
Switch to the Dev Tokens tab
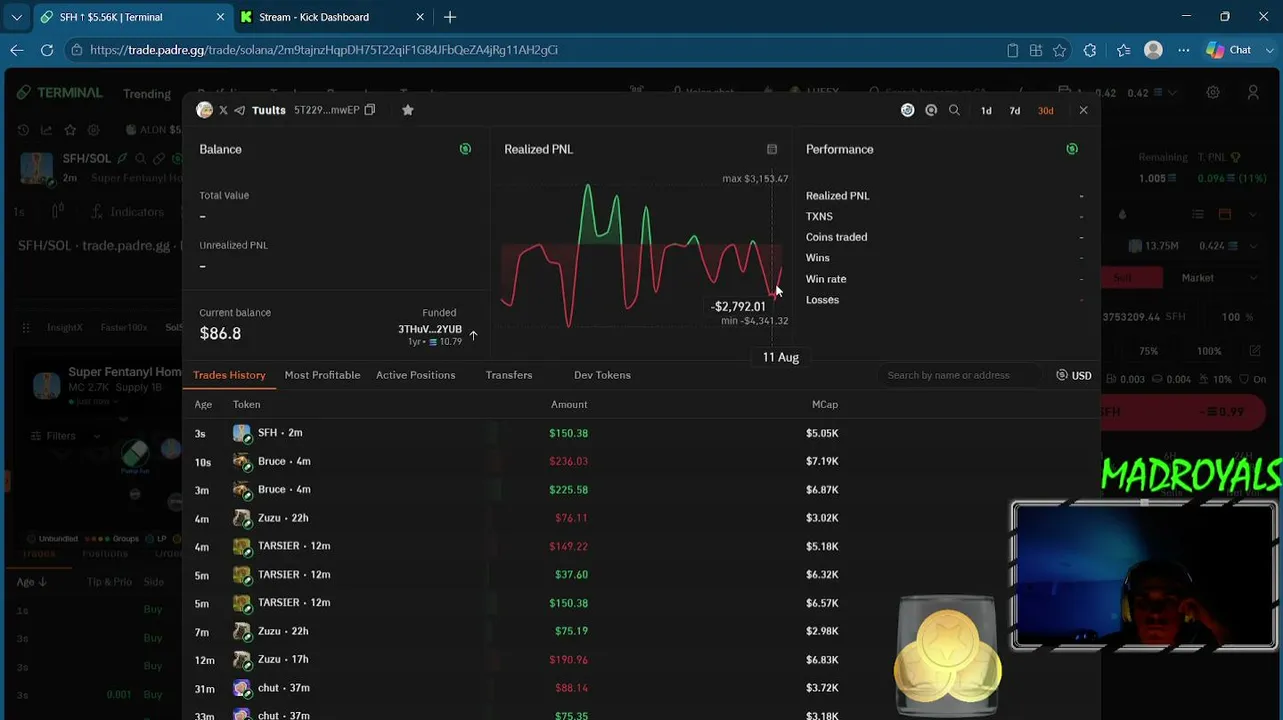point(602,375)
